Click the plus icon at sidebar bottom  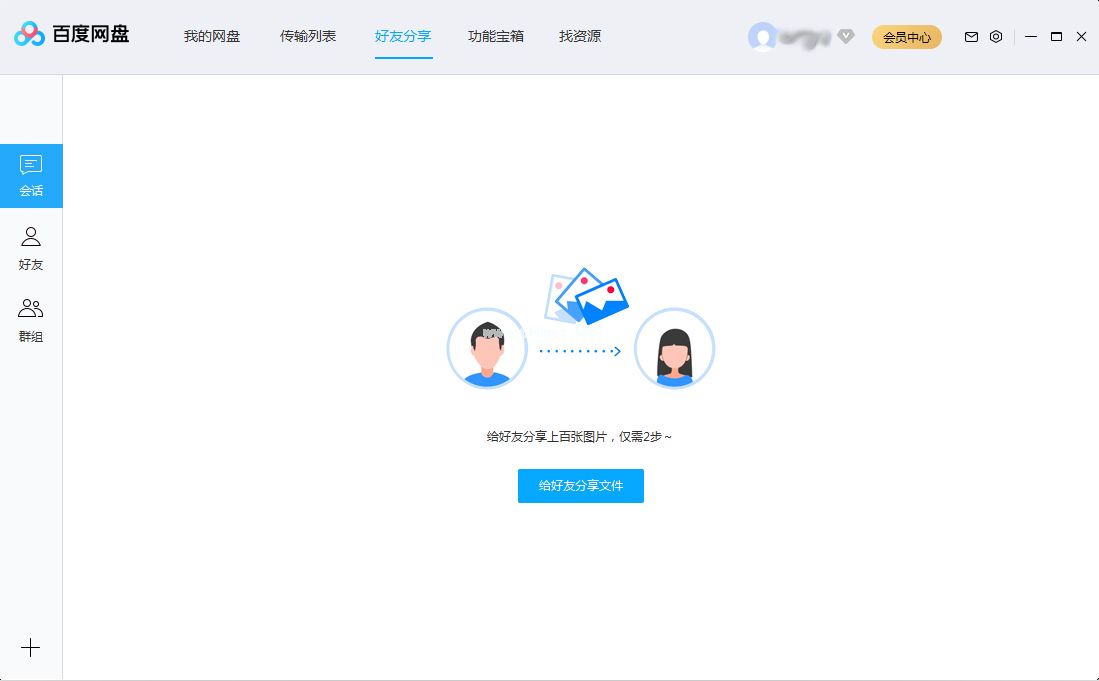(x=31, y=647)
